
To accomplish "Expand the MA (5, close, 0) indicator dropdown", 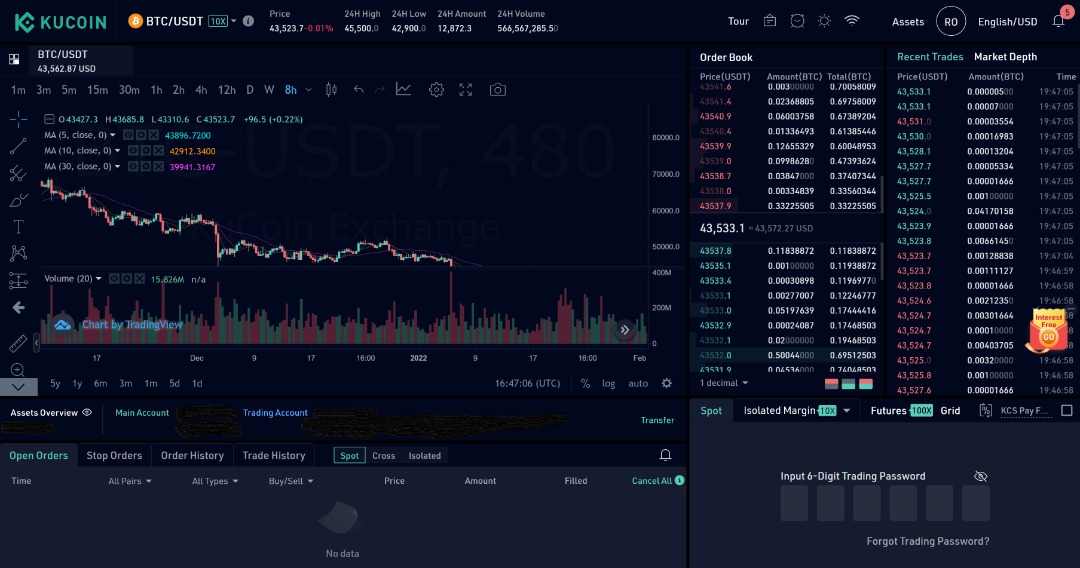I will [113, 135].
